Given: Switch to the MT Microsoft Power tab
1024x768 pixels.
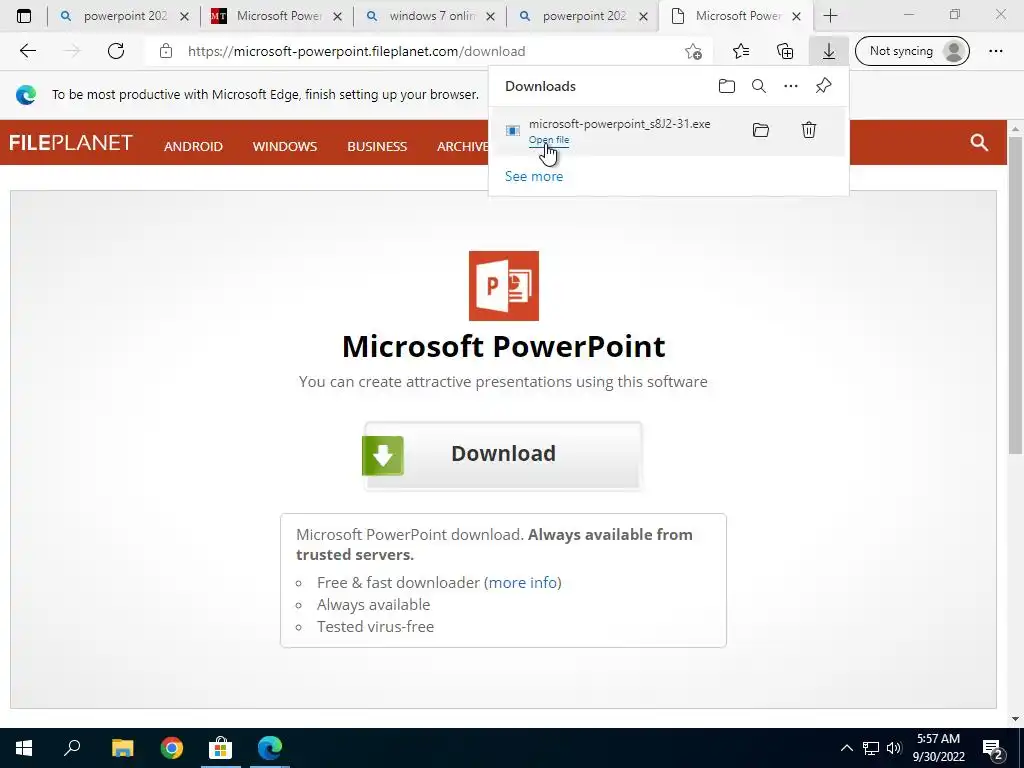Looking at the screenshot, I should (277, 16).
